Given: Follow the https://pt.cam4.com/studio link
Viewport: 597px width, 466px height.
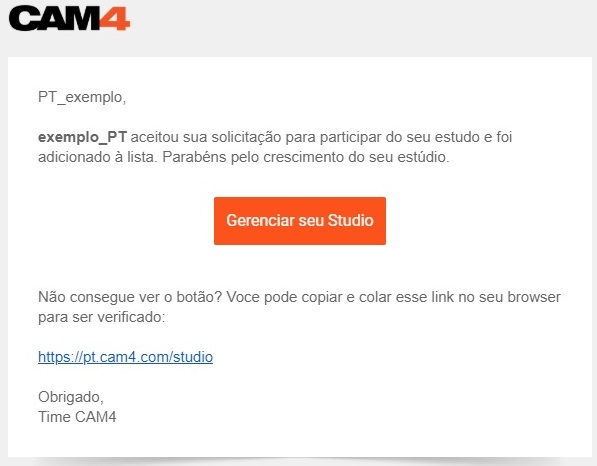Looking at the screenshot, I should (x=125, y=357).
